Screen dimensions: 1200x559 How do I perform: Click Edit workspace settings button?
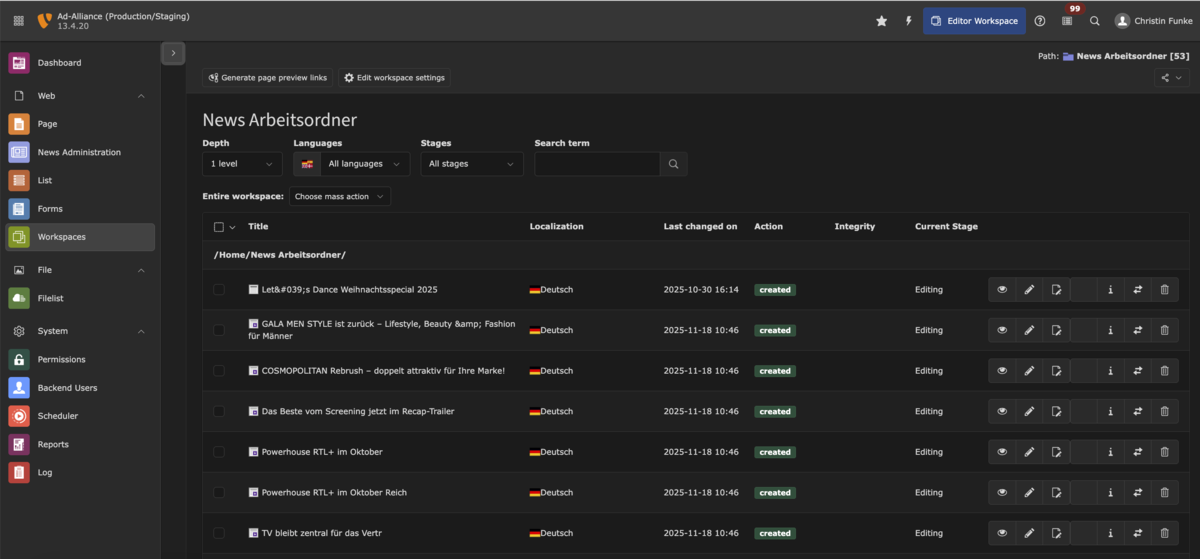[x=394, y=78]
